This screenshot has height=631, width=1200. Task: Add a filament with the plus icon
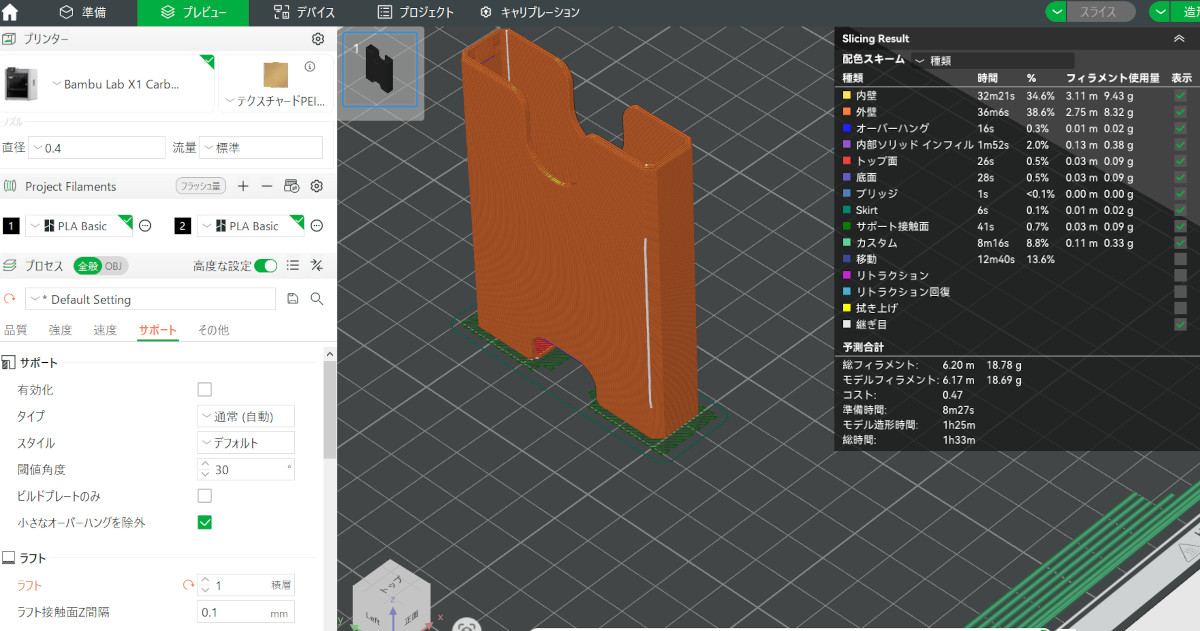click(x=243, y=186)
